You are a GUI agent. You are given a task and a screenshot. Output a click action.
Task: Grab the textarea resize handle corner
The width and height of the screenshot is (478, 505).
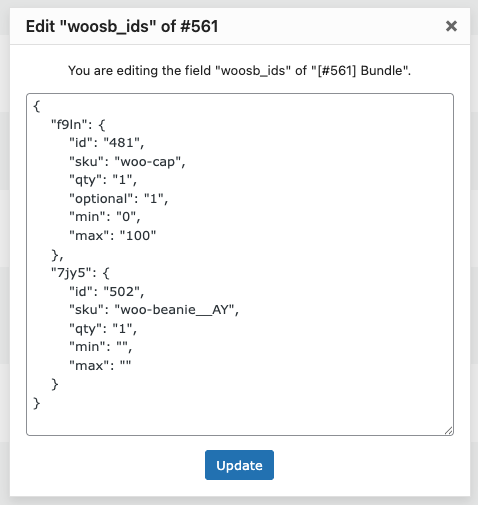click(x=449, y=431)
